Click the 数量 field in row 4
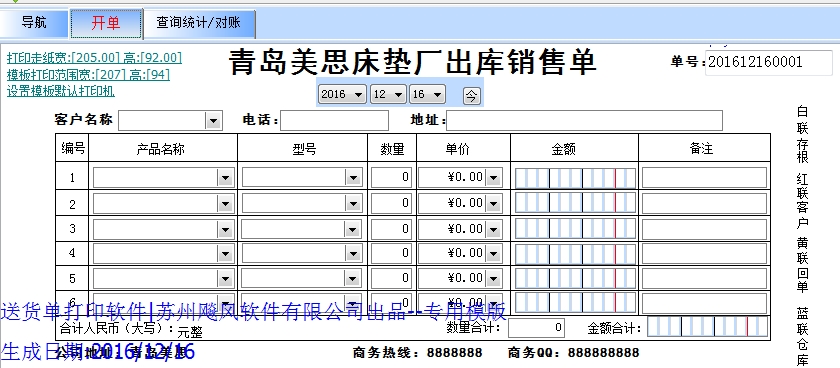The image size is (840, 368). tap(392, 253)
